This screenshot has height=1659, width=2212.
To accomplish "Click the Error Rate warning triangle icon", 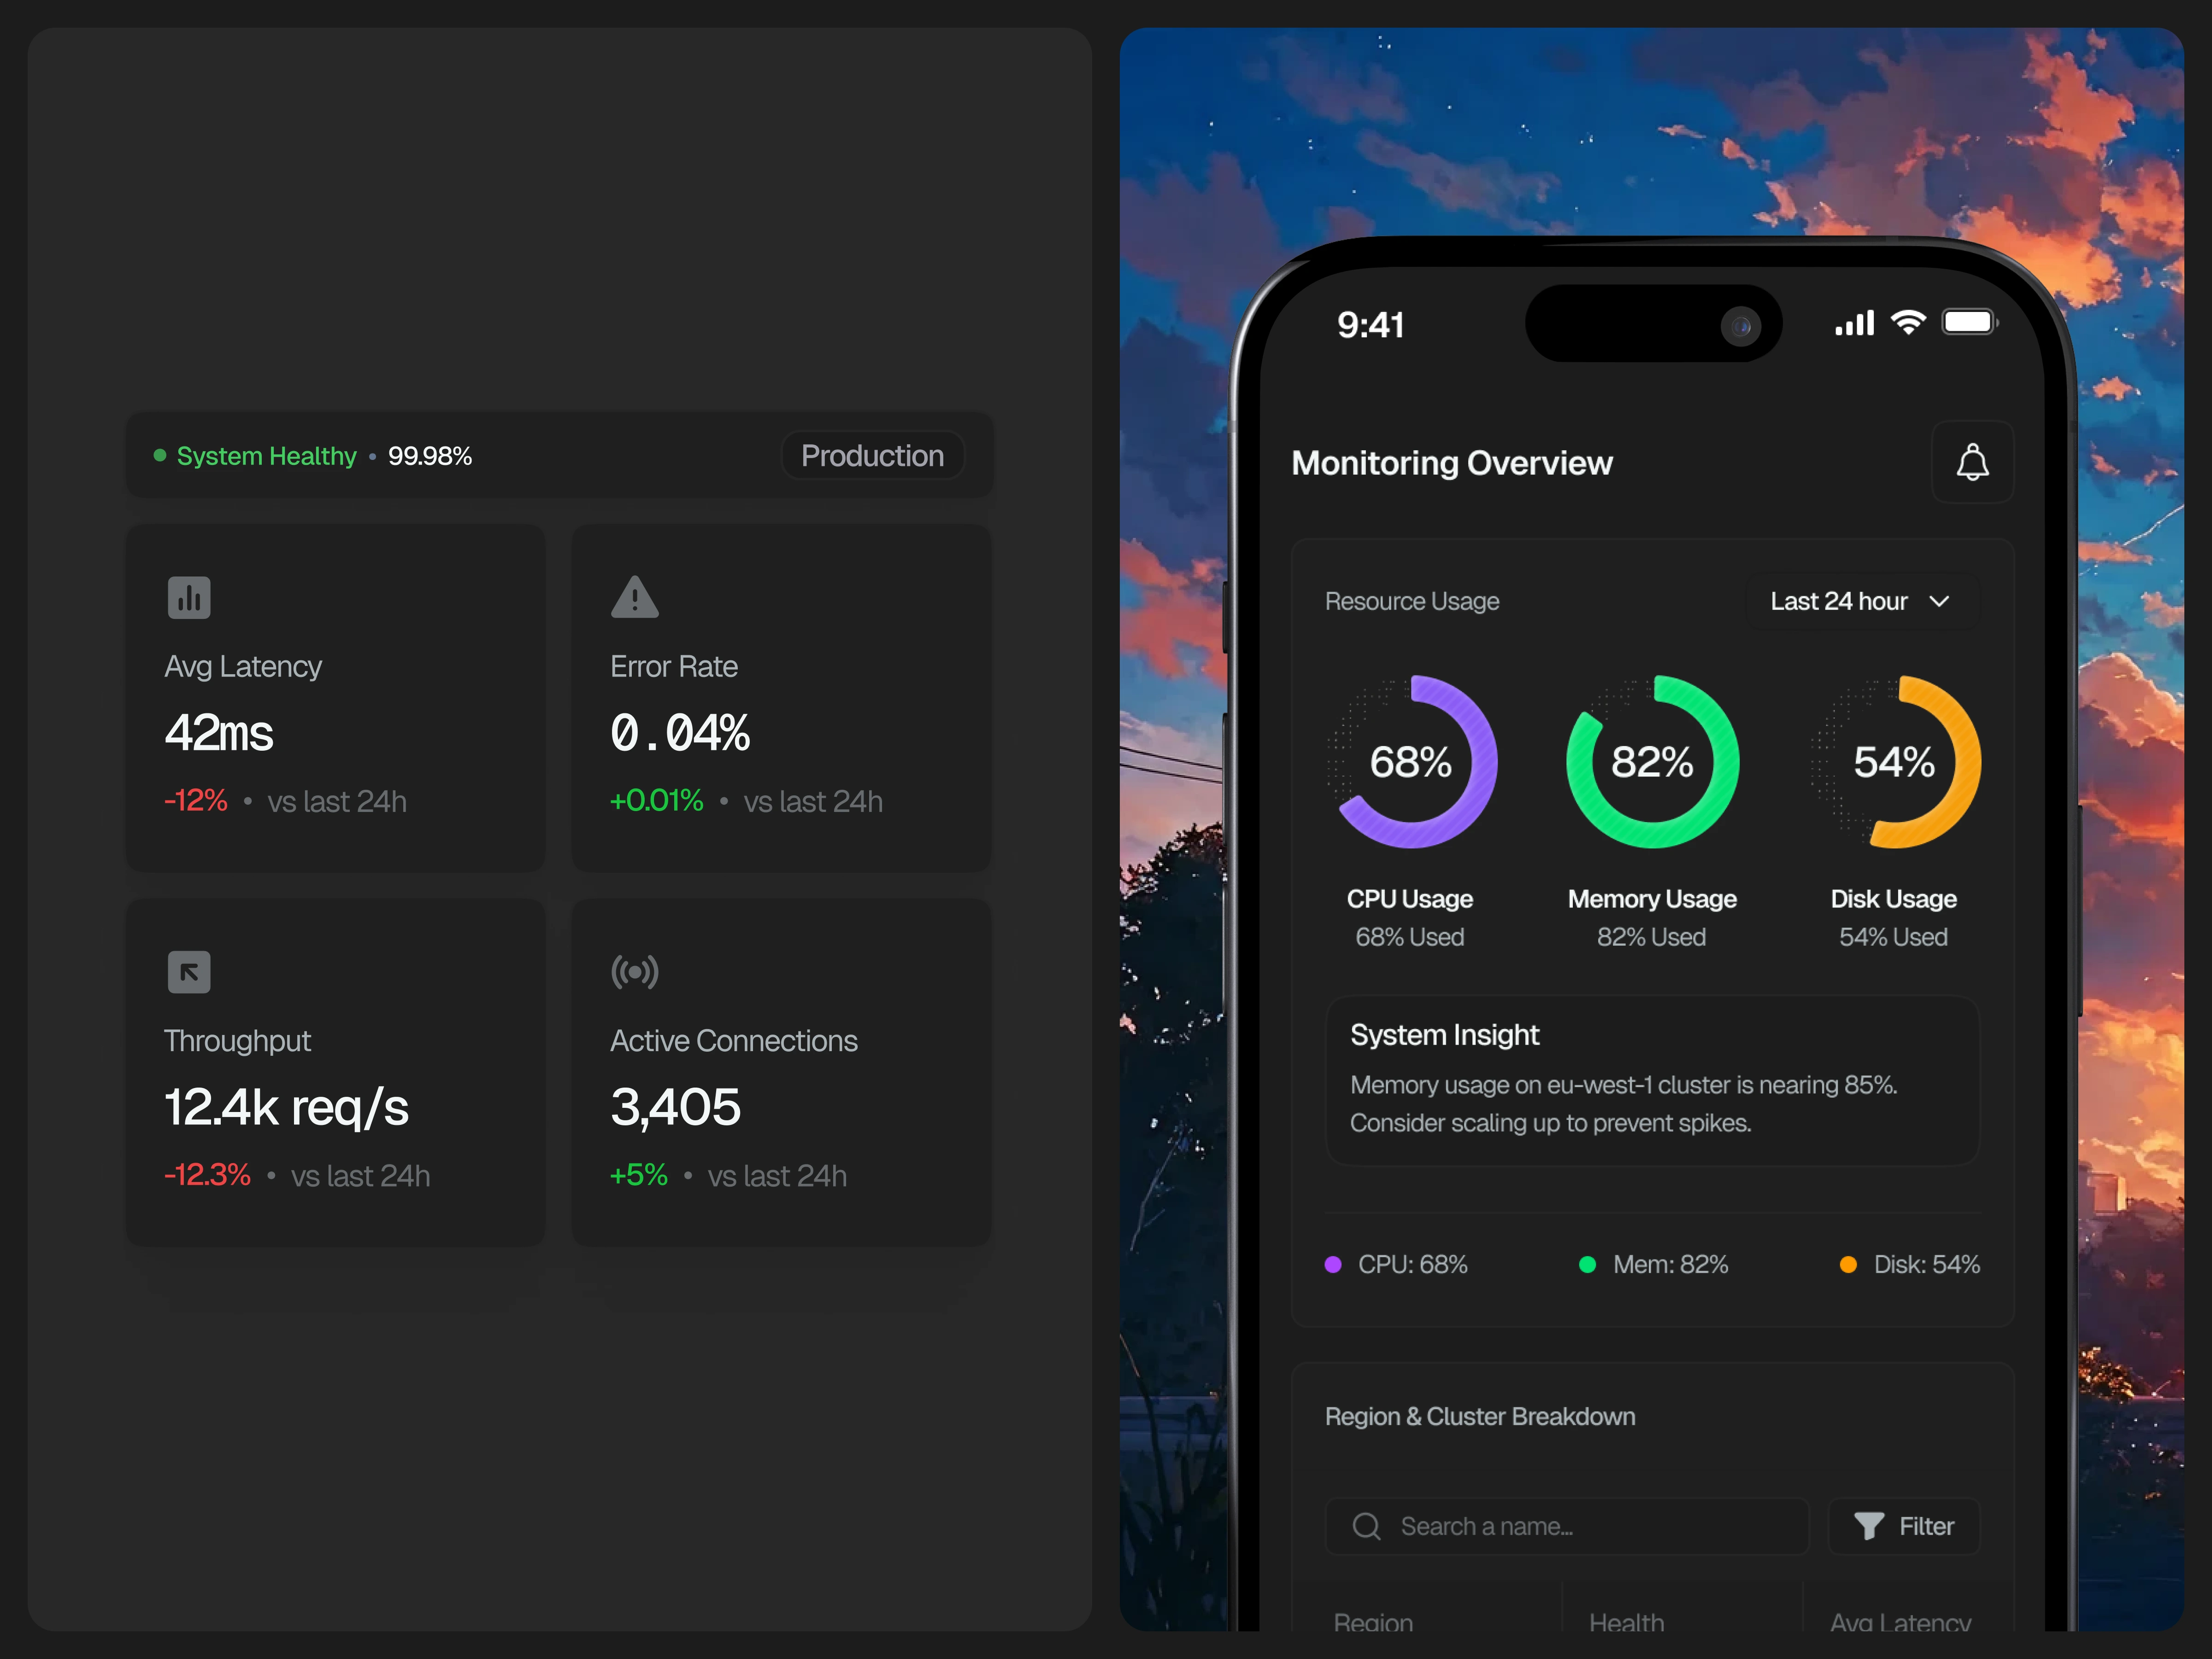I will 634,598.
